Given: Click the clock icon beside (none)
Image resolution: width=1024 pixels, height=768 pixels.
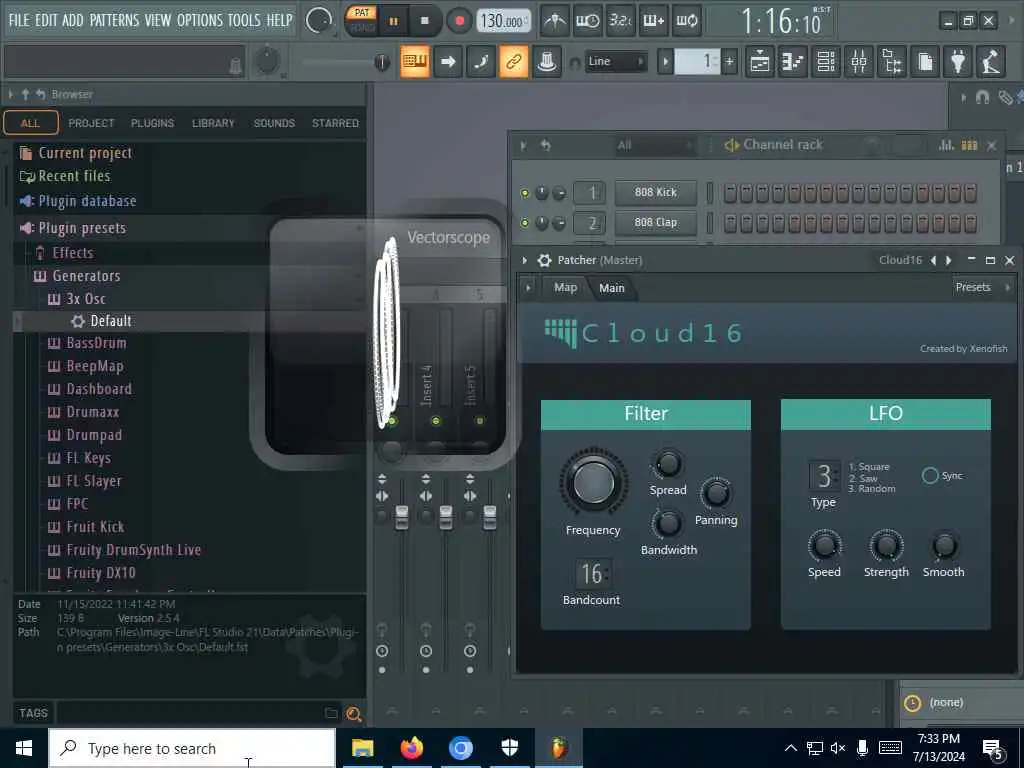Looking at the screenshot, I should click(x=912, y=703).
